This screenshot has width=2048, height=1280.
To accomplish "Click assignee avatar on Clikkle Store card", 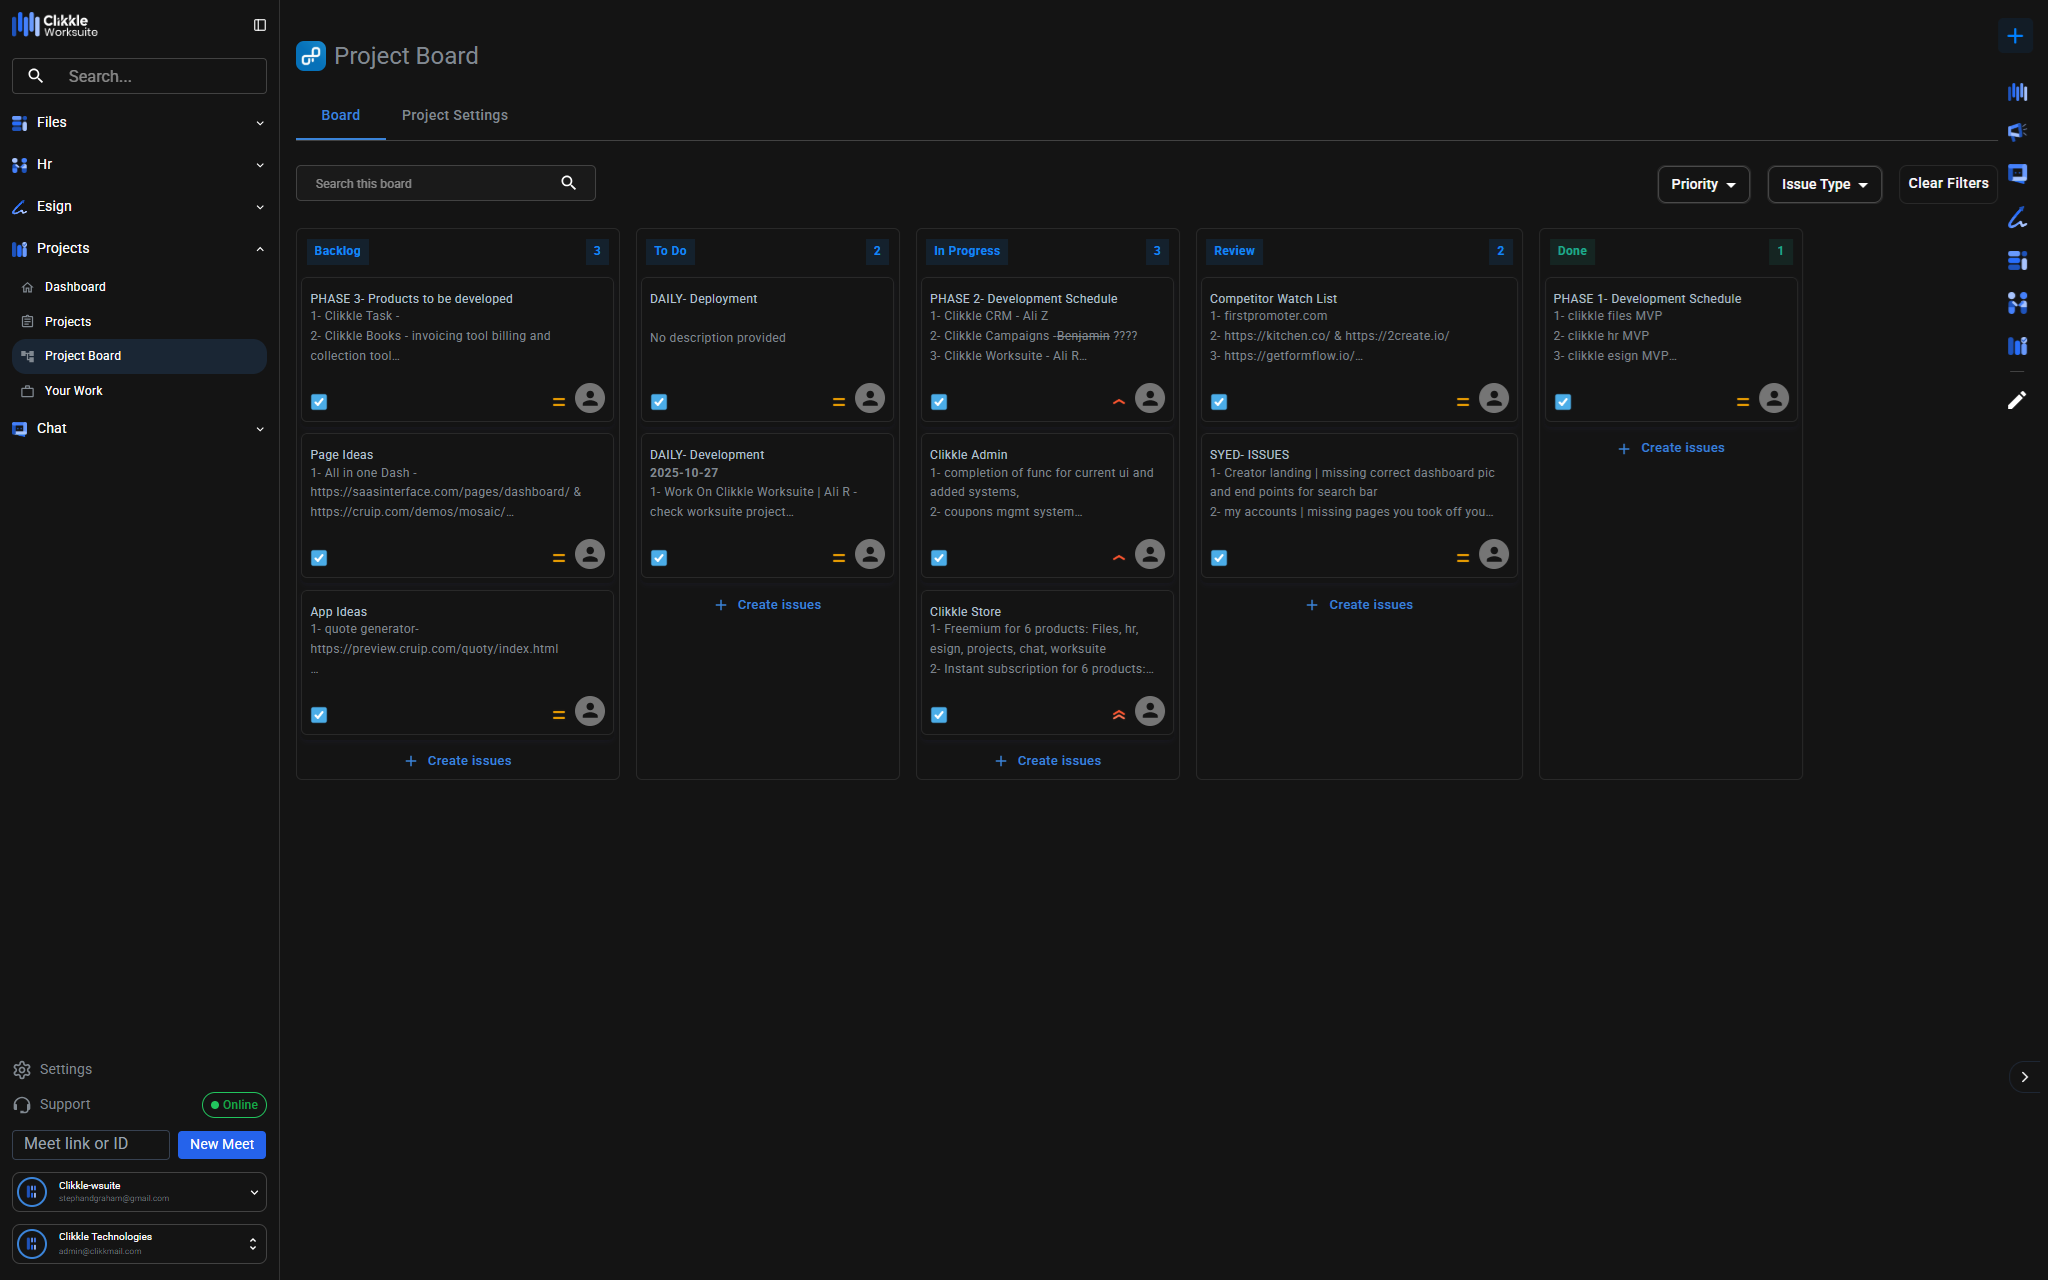I will [x=1149, y=711].
